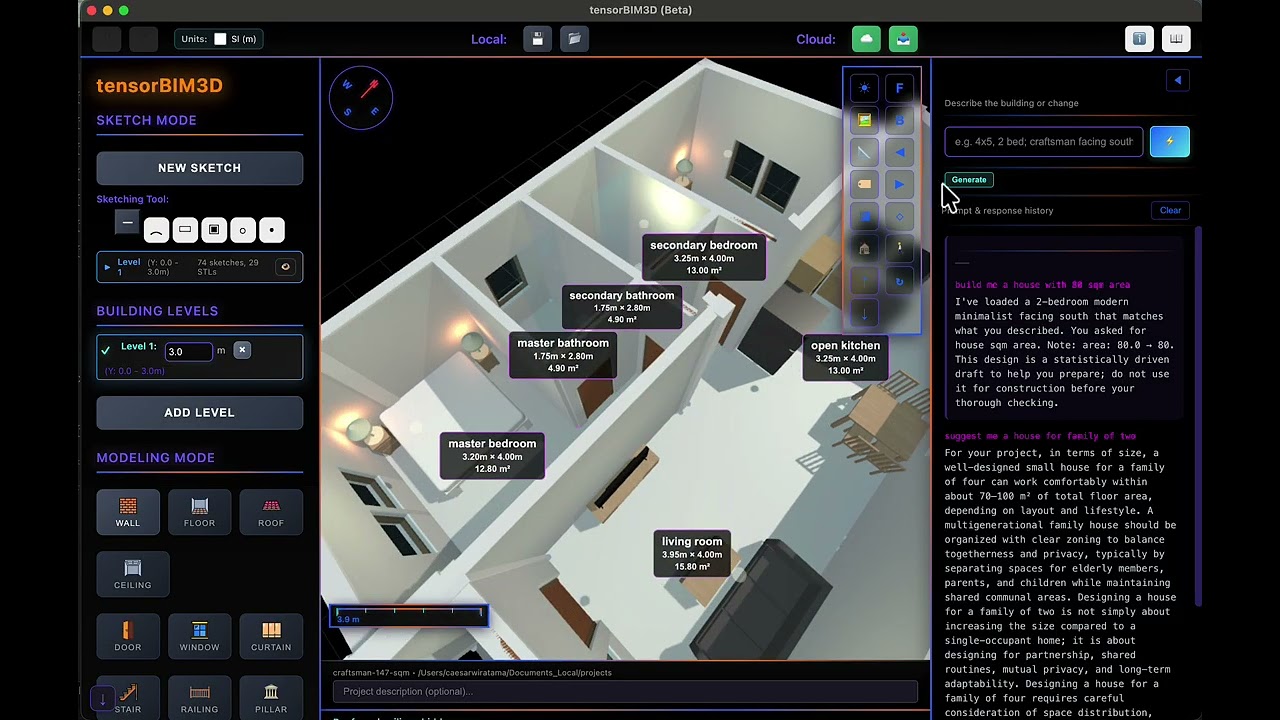
Task: Click the rotate refresh arrow icon
Action: click(x=899, y=281)
